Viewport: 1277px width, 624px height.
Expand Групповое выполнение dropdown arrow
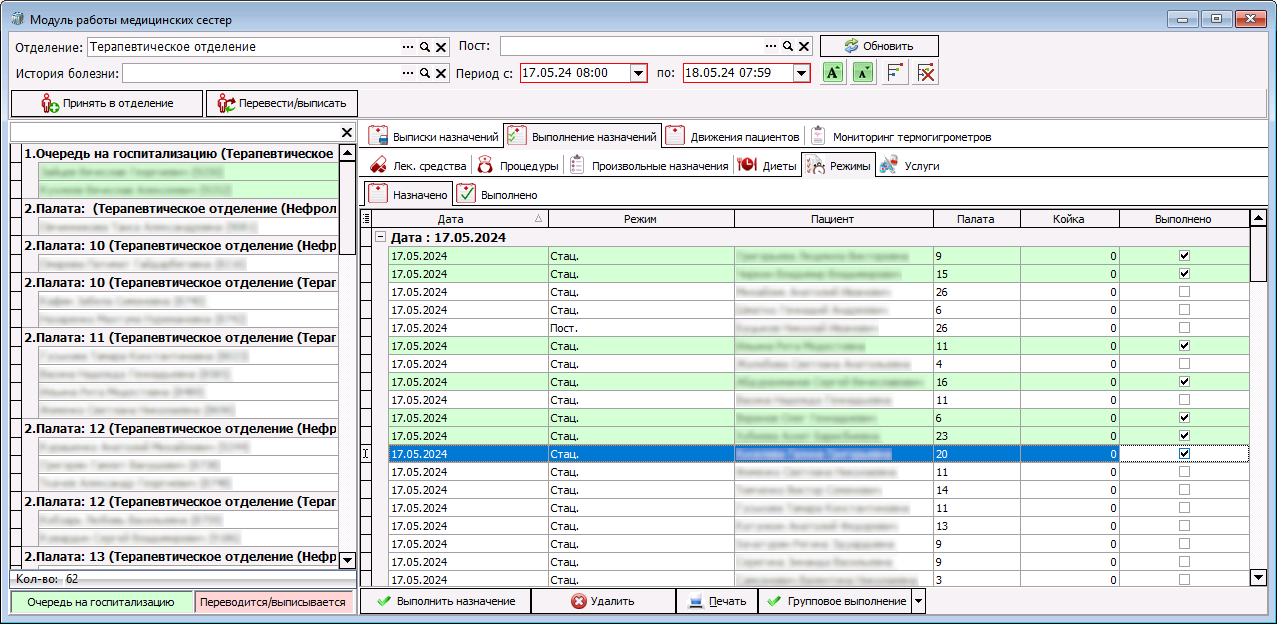pos(919,601)
